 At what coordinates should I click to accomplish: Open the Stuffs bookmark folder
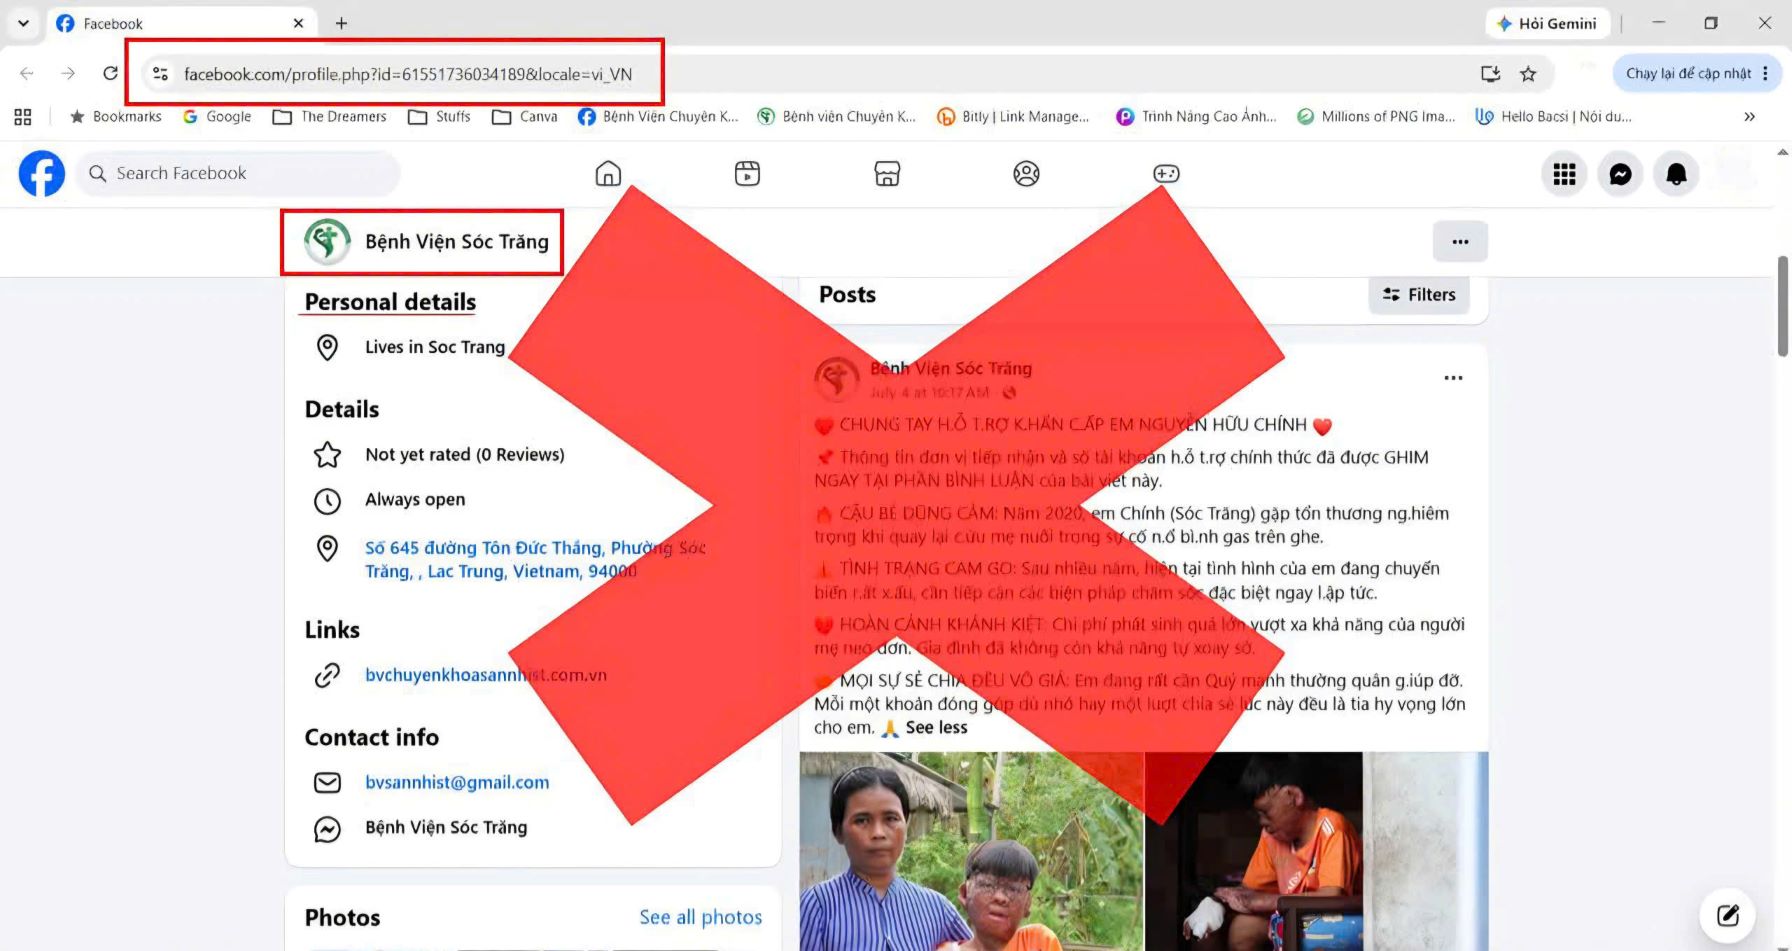tap(439, 117)
